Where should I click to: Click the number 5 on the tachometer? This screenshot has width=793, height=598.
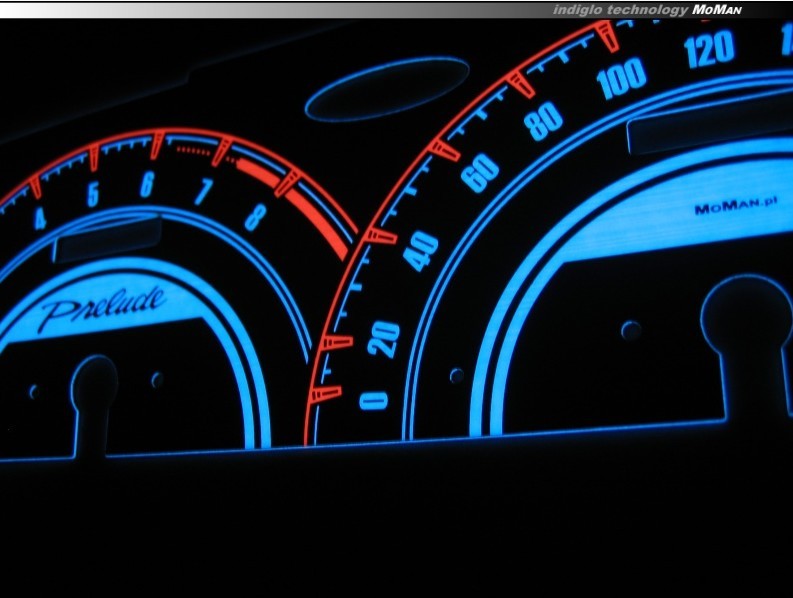tap(92, 194)
